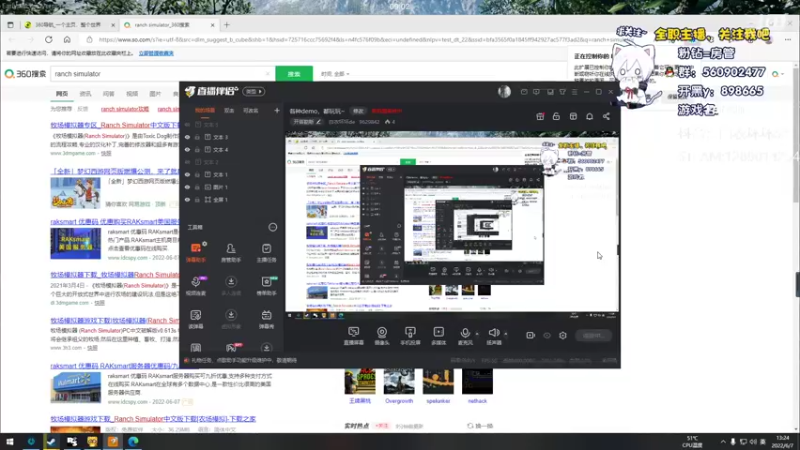Add 直播屏幕 screen capture source

pyautogui.click(x=354, y=336)
